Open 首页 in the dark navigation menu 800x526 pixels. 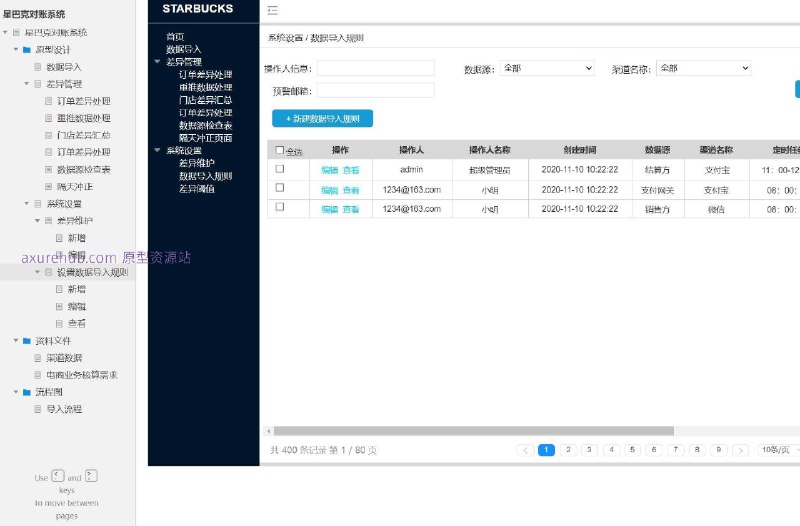click(x=175, y=37)
